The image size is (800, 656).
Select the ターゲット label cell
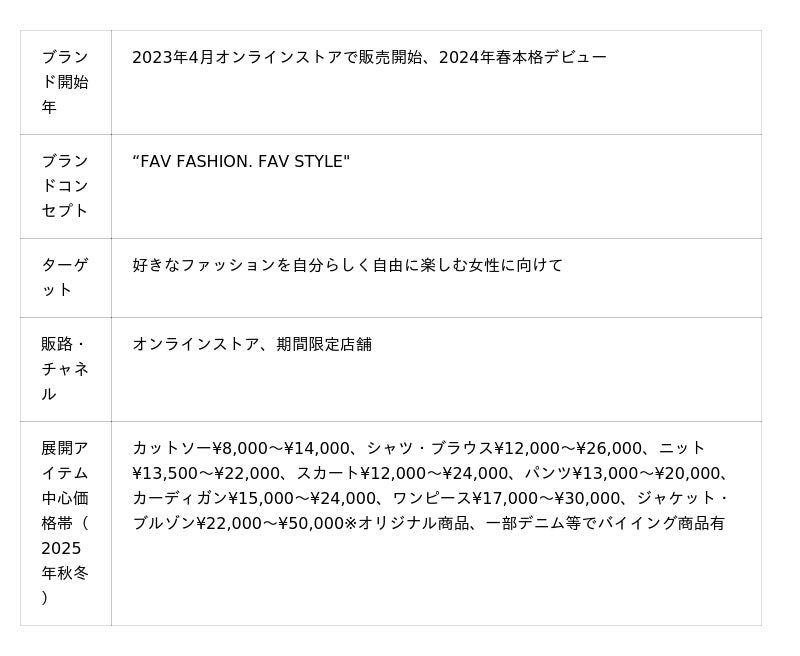click(x=65, y=277)
